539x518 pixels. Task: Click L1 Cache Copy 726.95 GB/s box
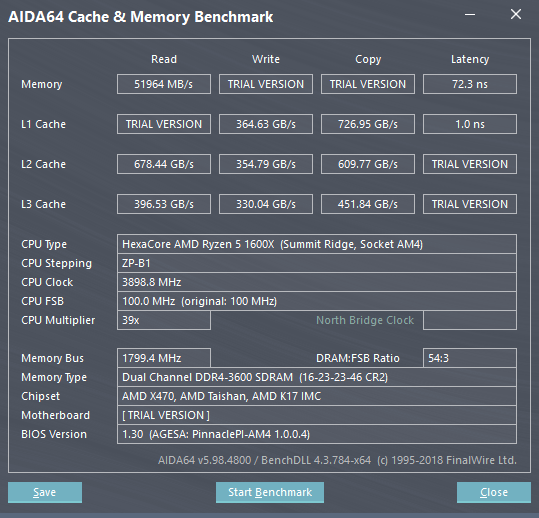pos(368,124)
